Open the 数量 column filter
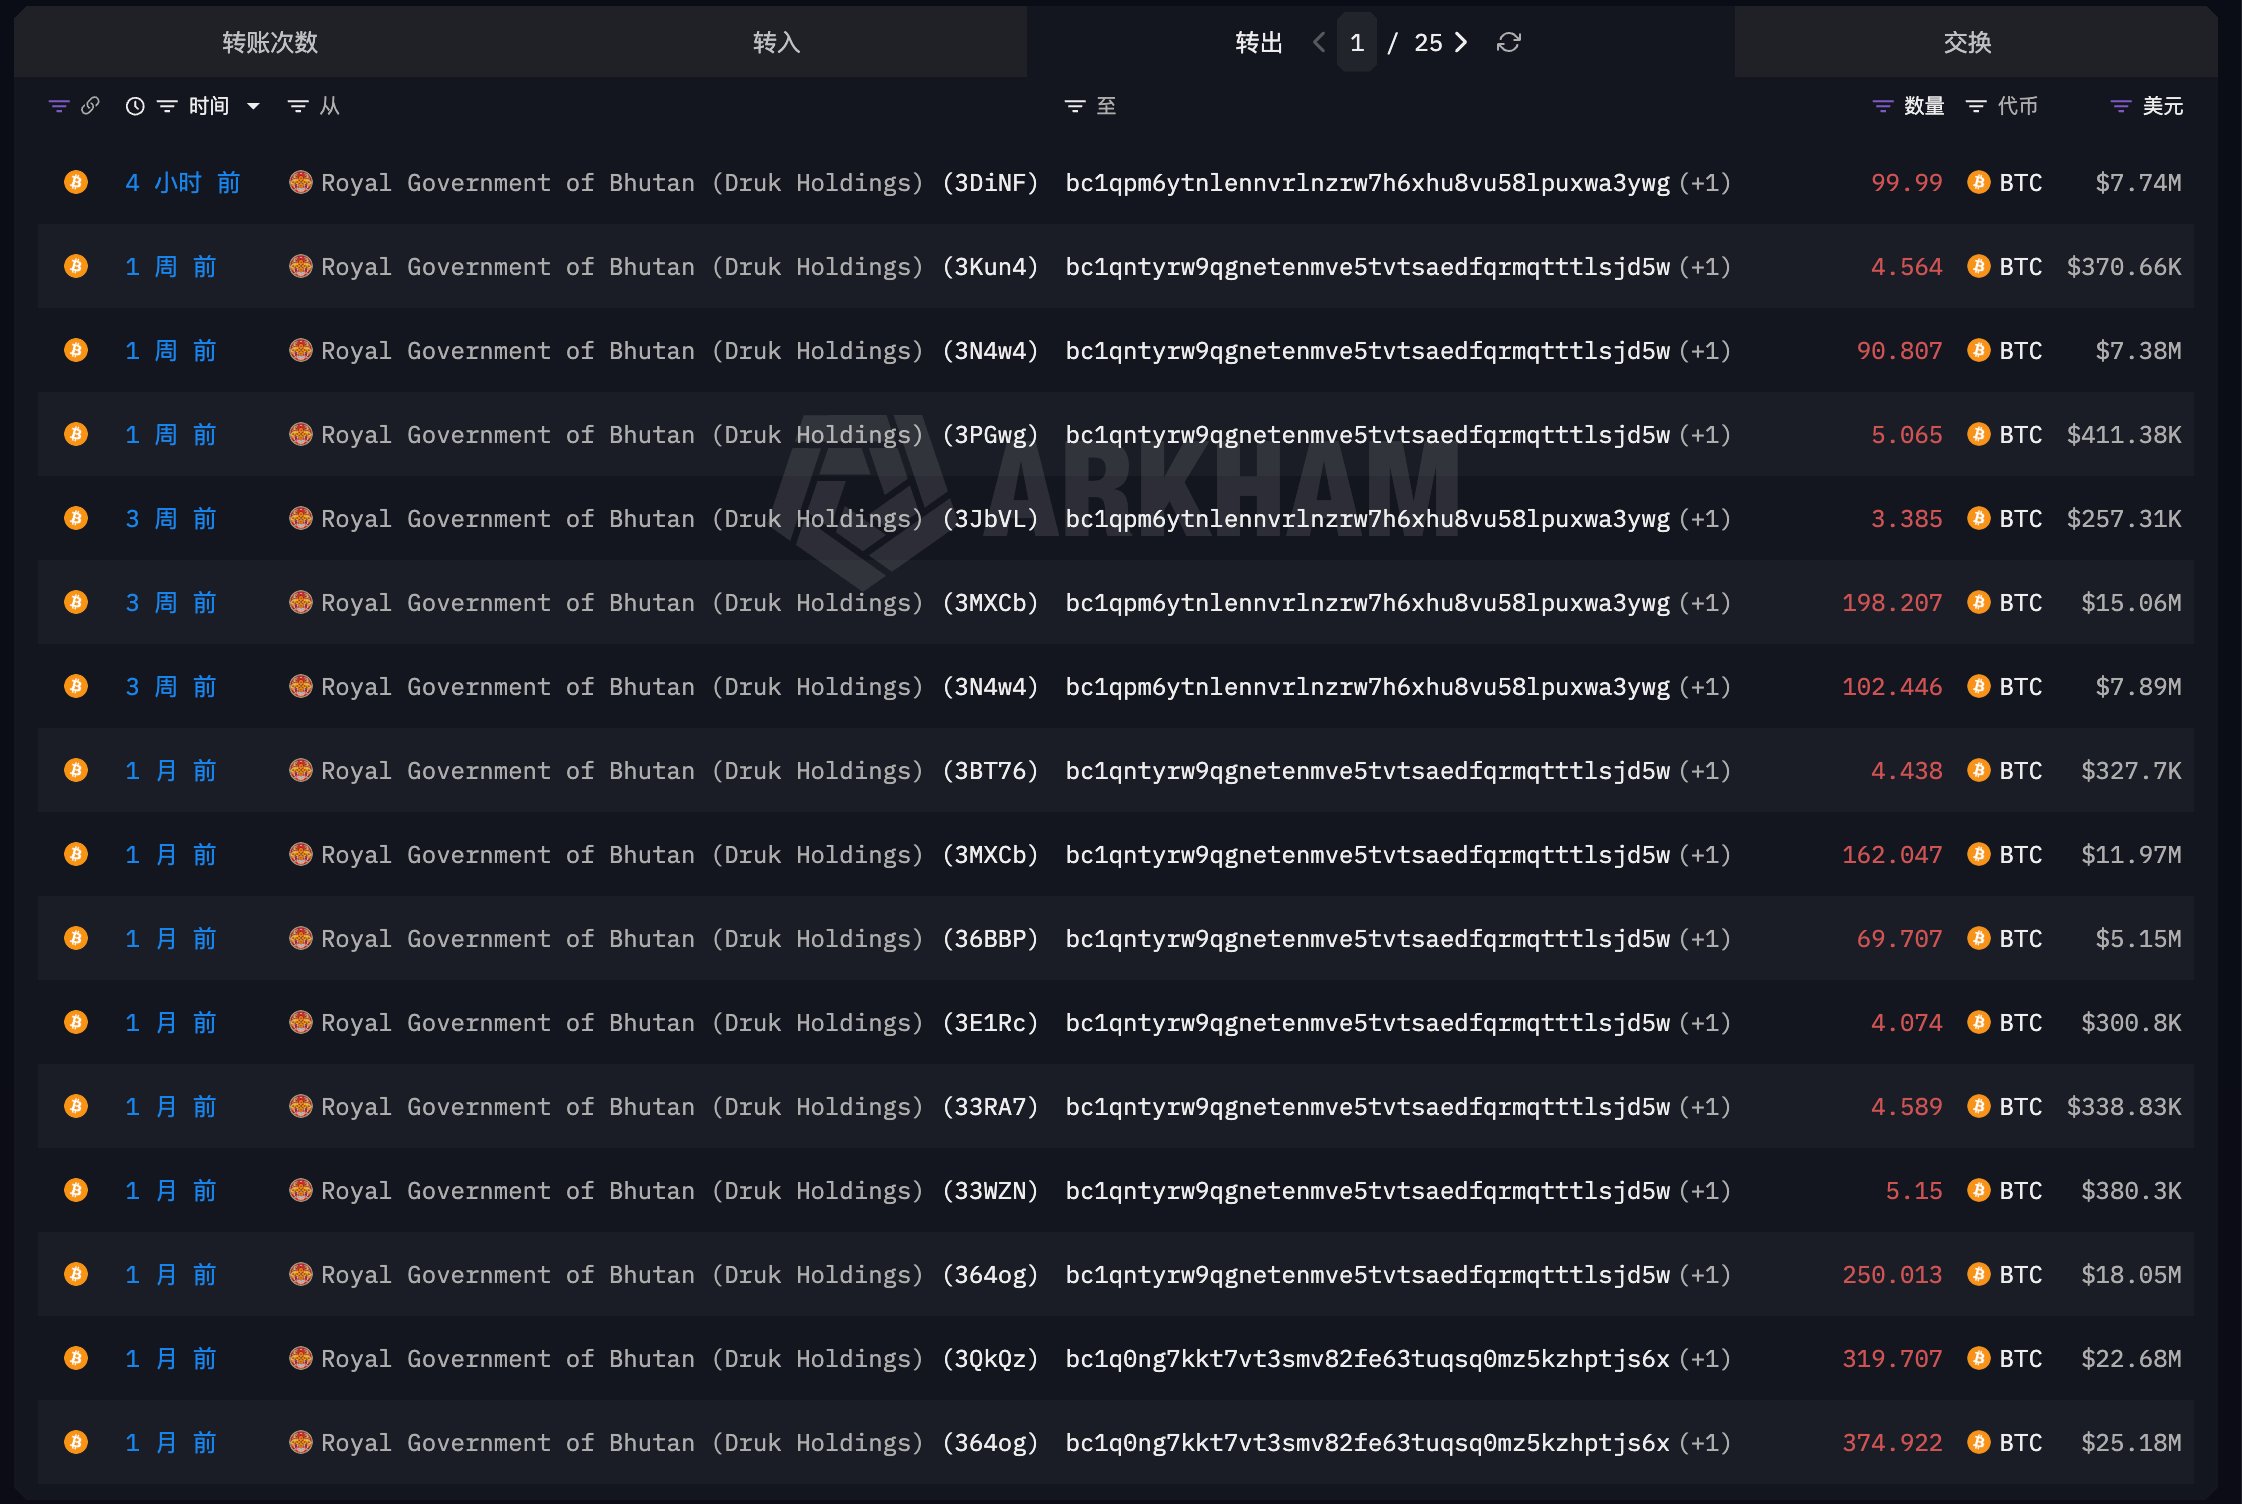This screenshot has height=1504, width=2242. pyautogui.click(x=1883, y=106)
